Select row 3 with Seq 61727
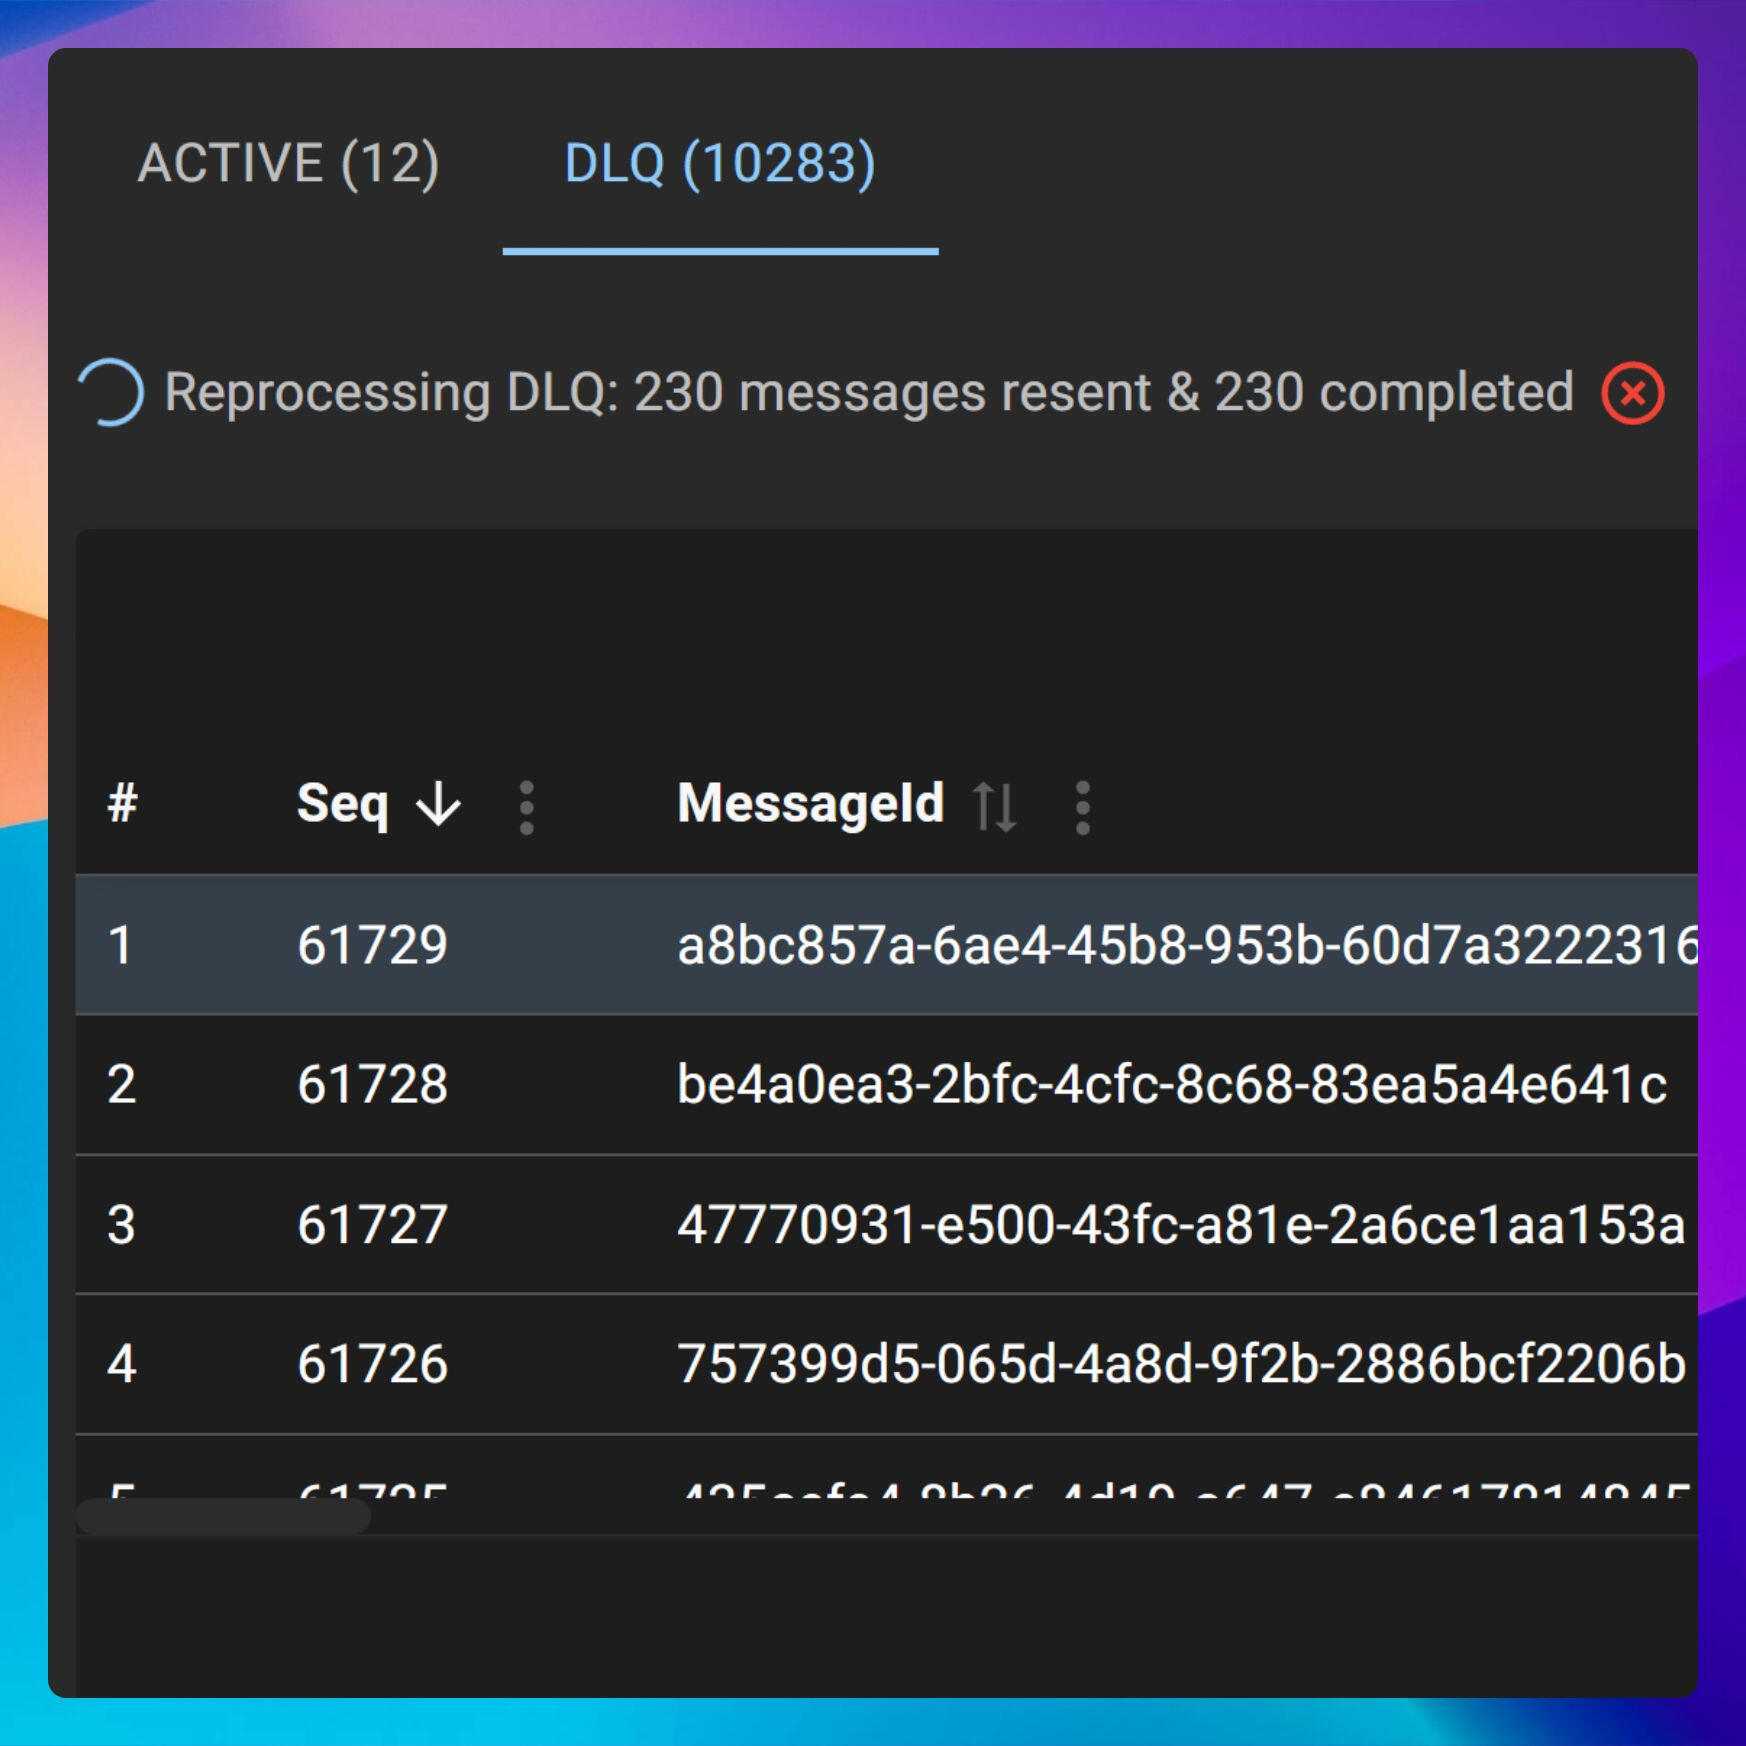The image size is (1746, 1746). coord(372,1225)
